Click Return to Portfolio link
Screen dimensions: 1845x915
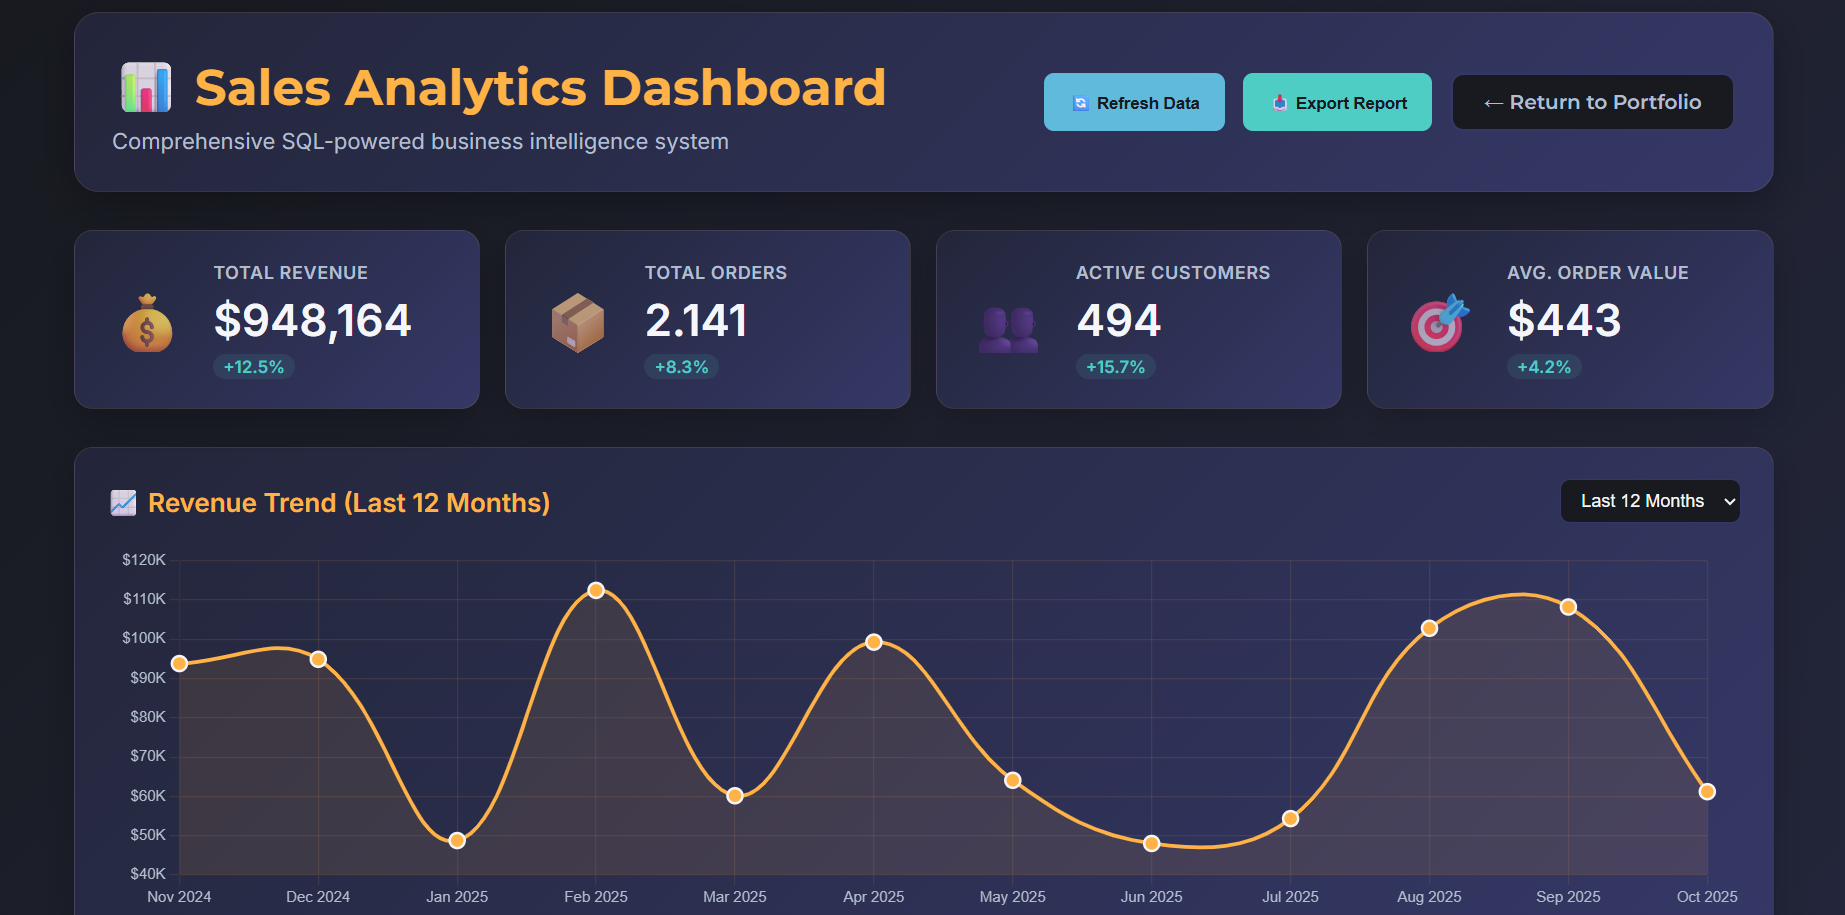(1592, 102)
